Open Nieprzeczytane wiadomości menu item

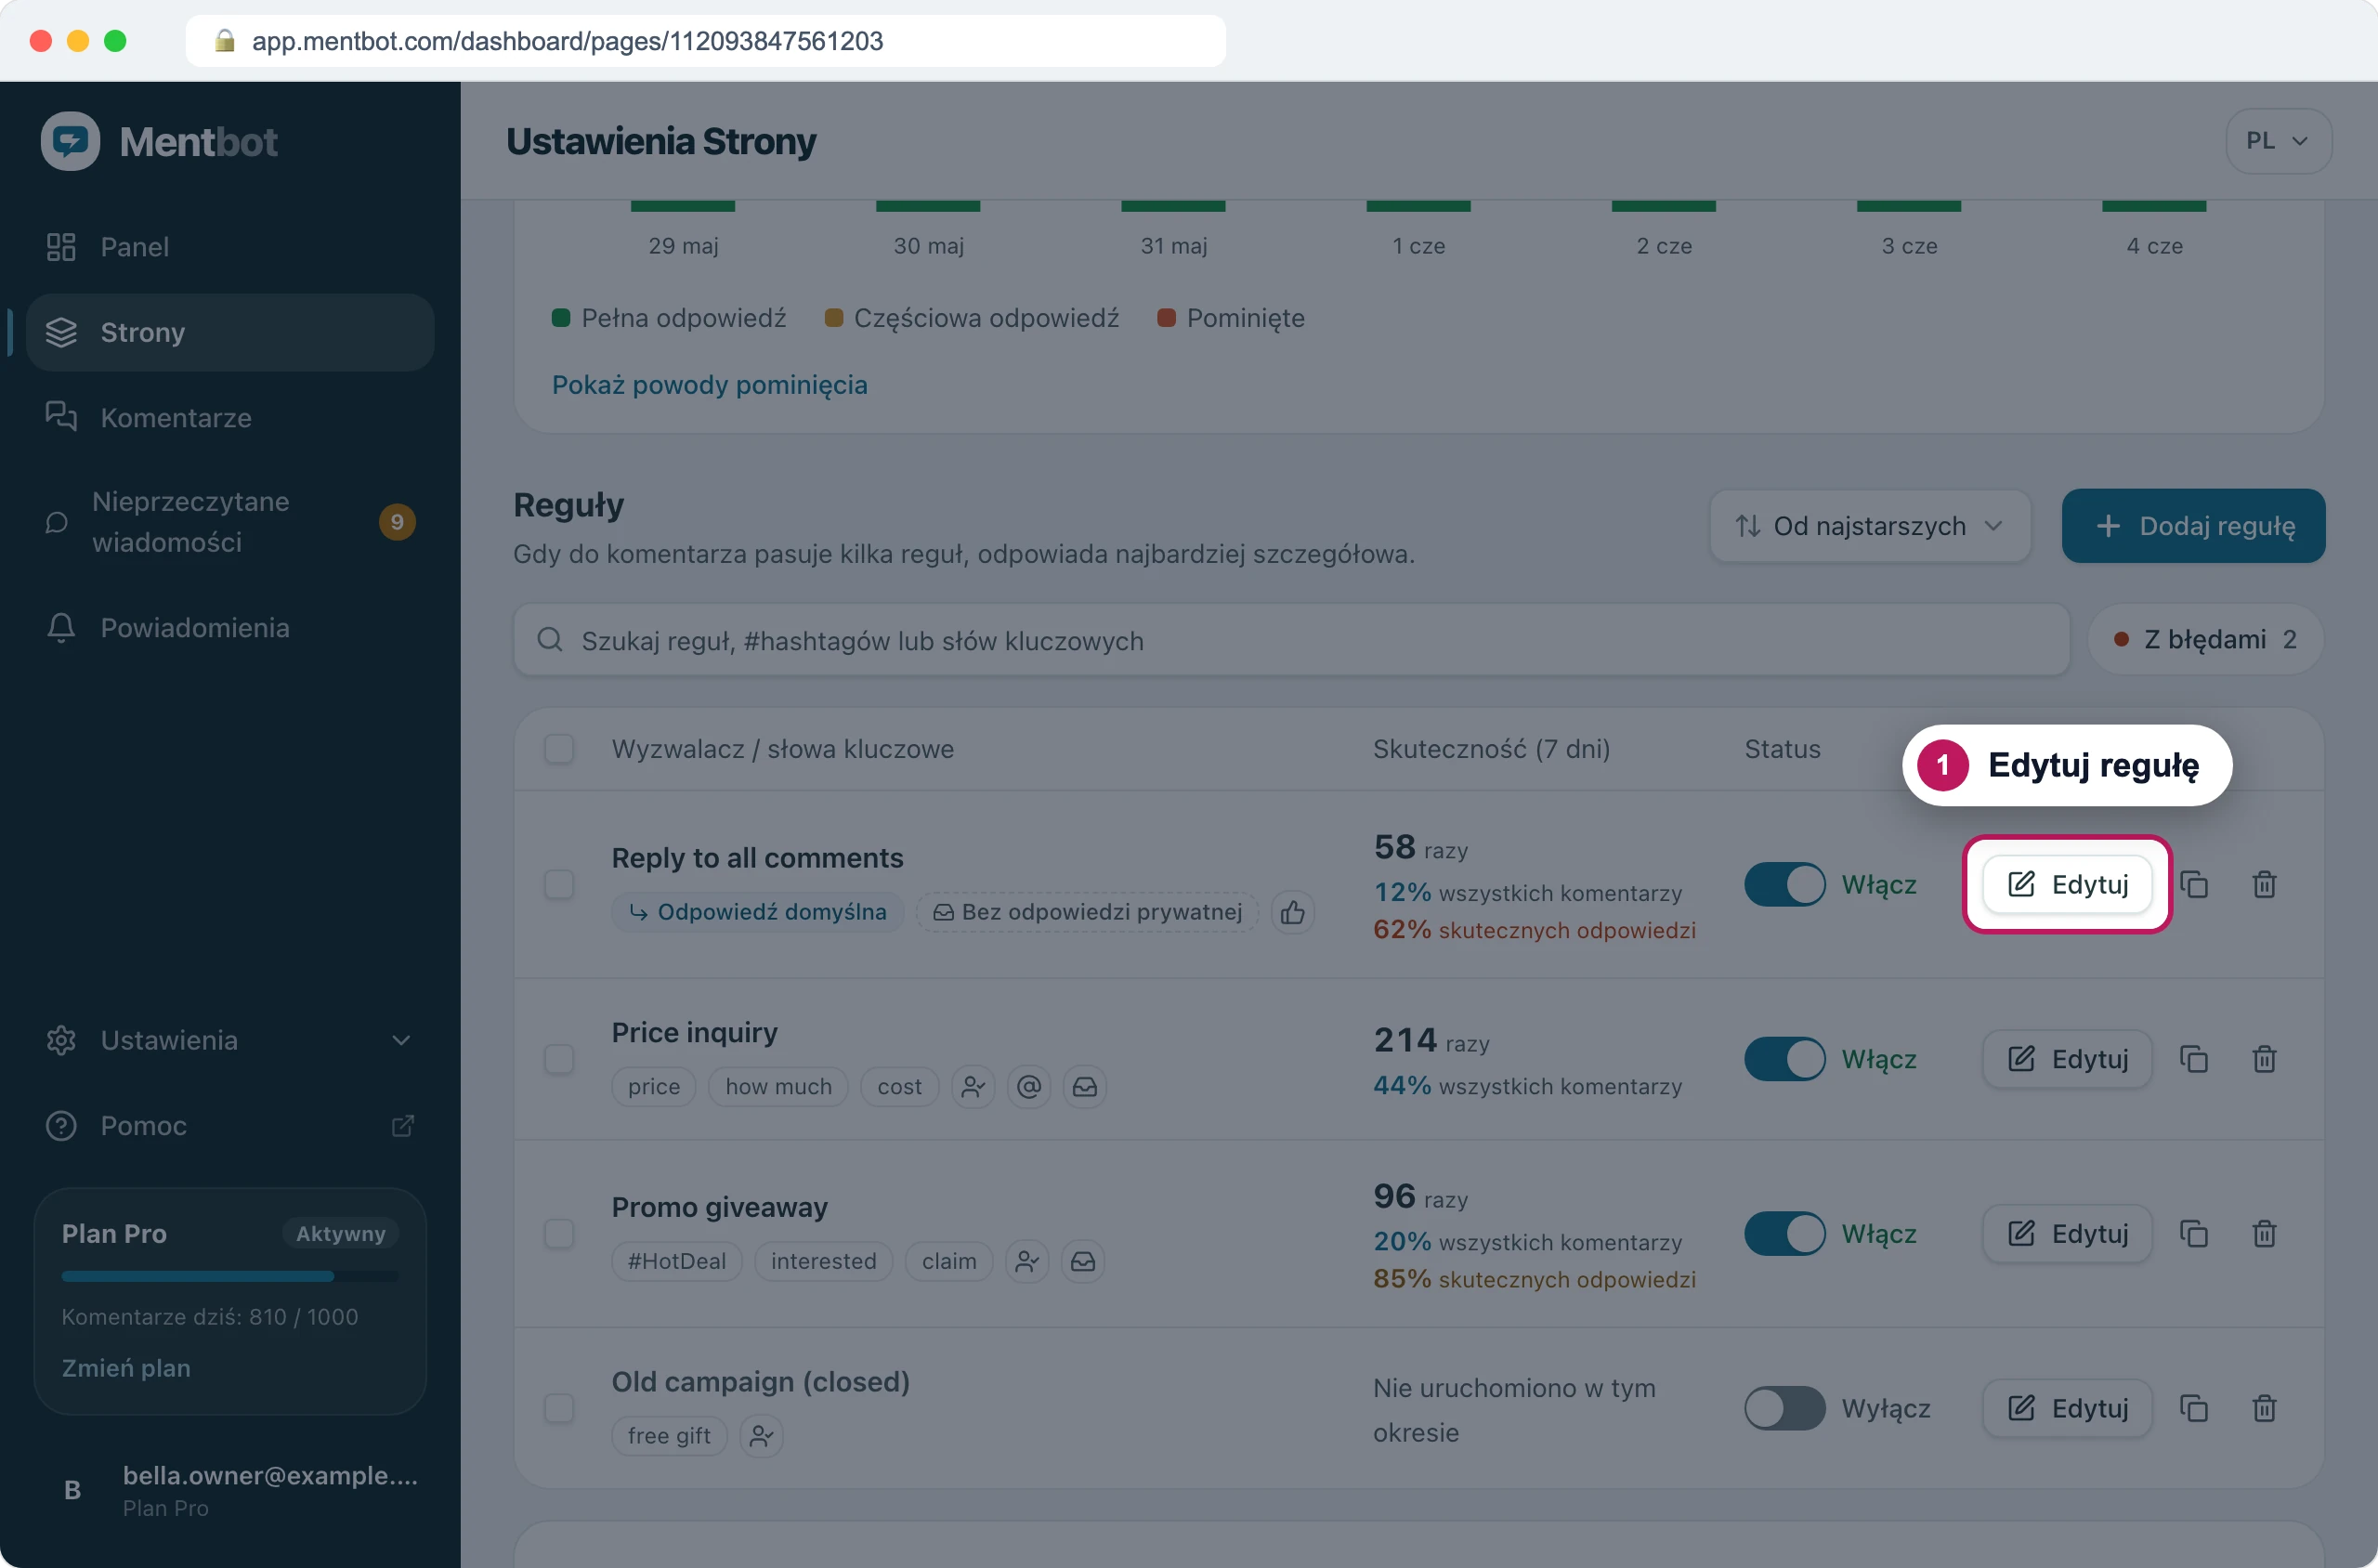[229, 522]
